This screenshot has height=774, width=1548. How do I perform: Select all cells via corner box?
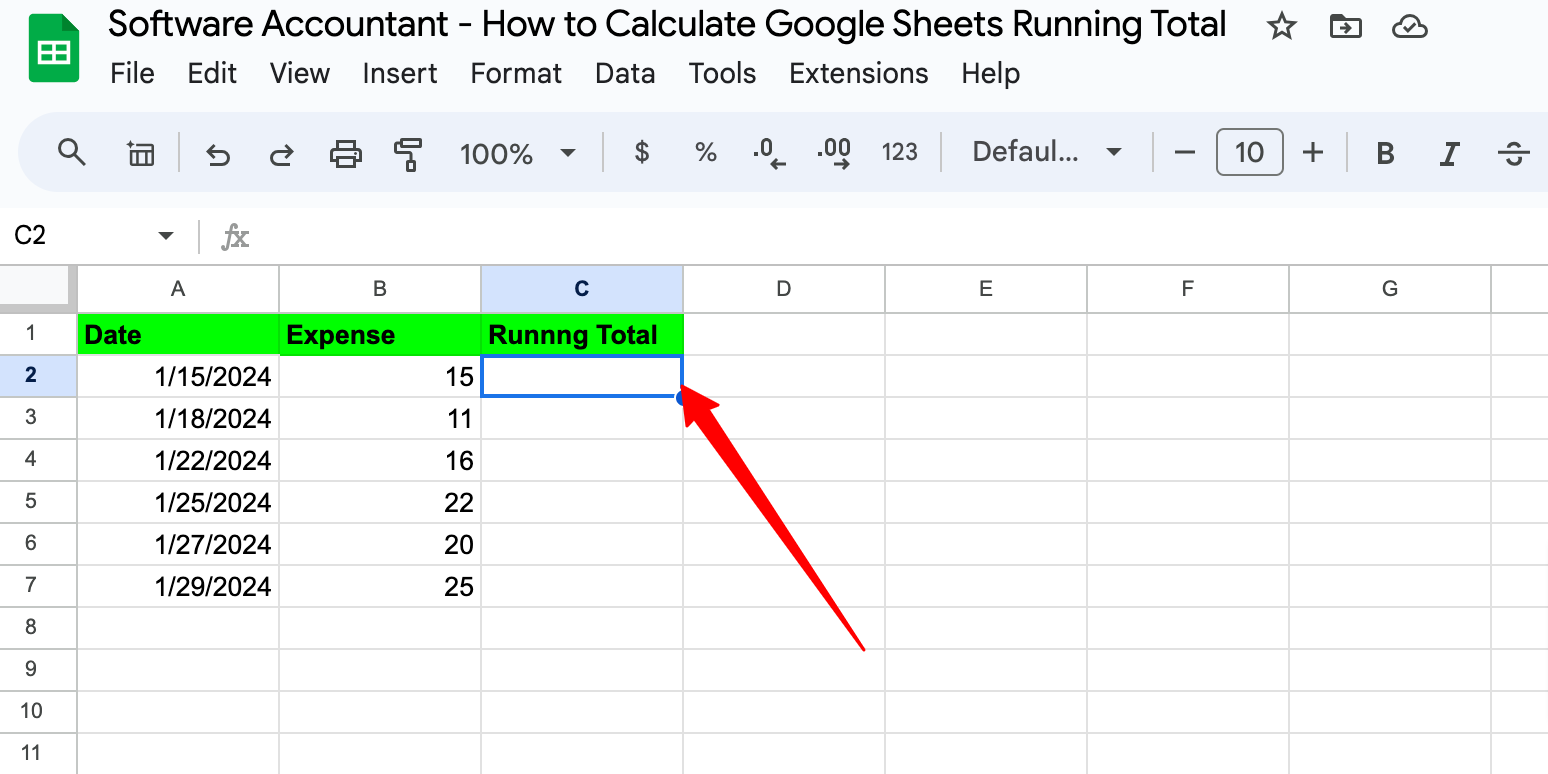pyautogui.click(x=38, y=289)
